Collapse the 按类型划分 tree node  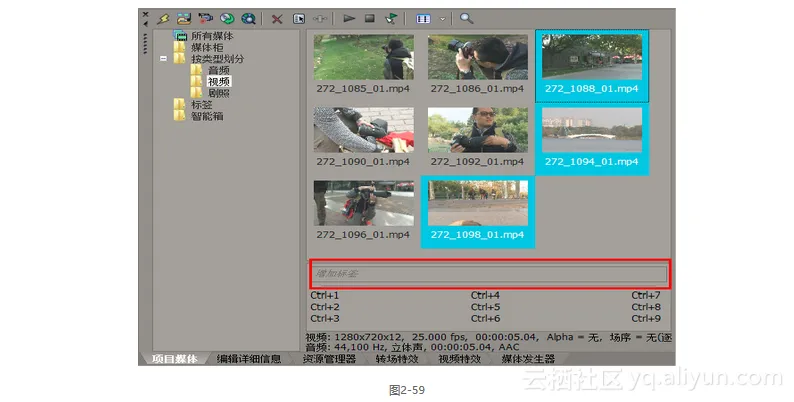[163, 59]
